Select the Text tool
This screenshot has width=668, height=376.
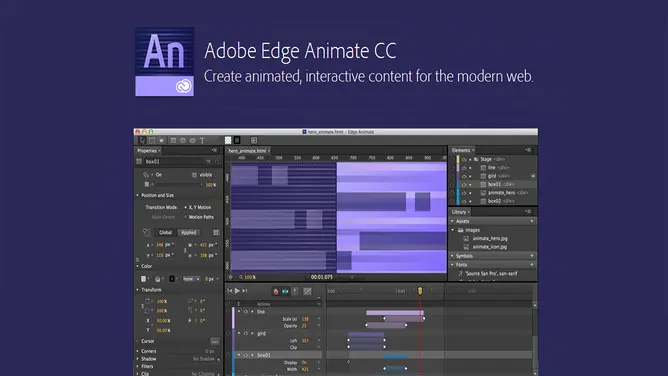[202, 140]
